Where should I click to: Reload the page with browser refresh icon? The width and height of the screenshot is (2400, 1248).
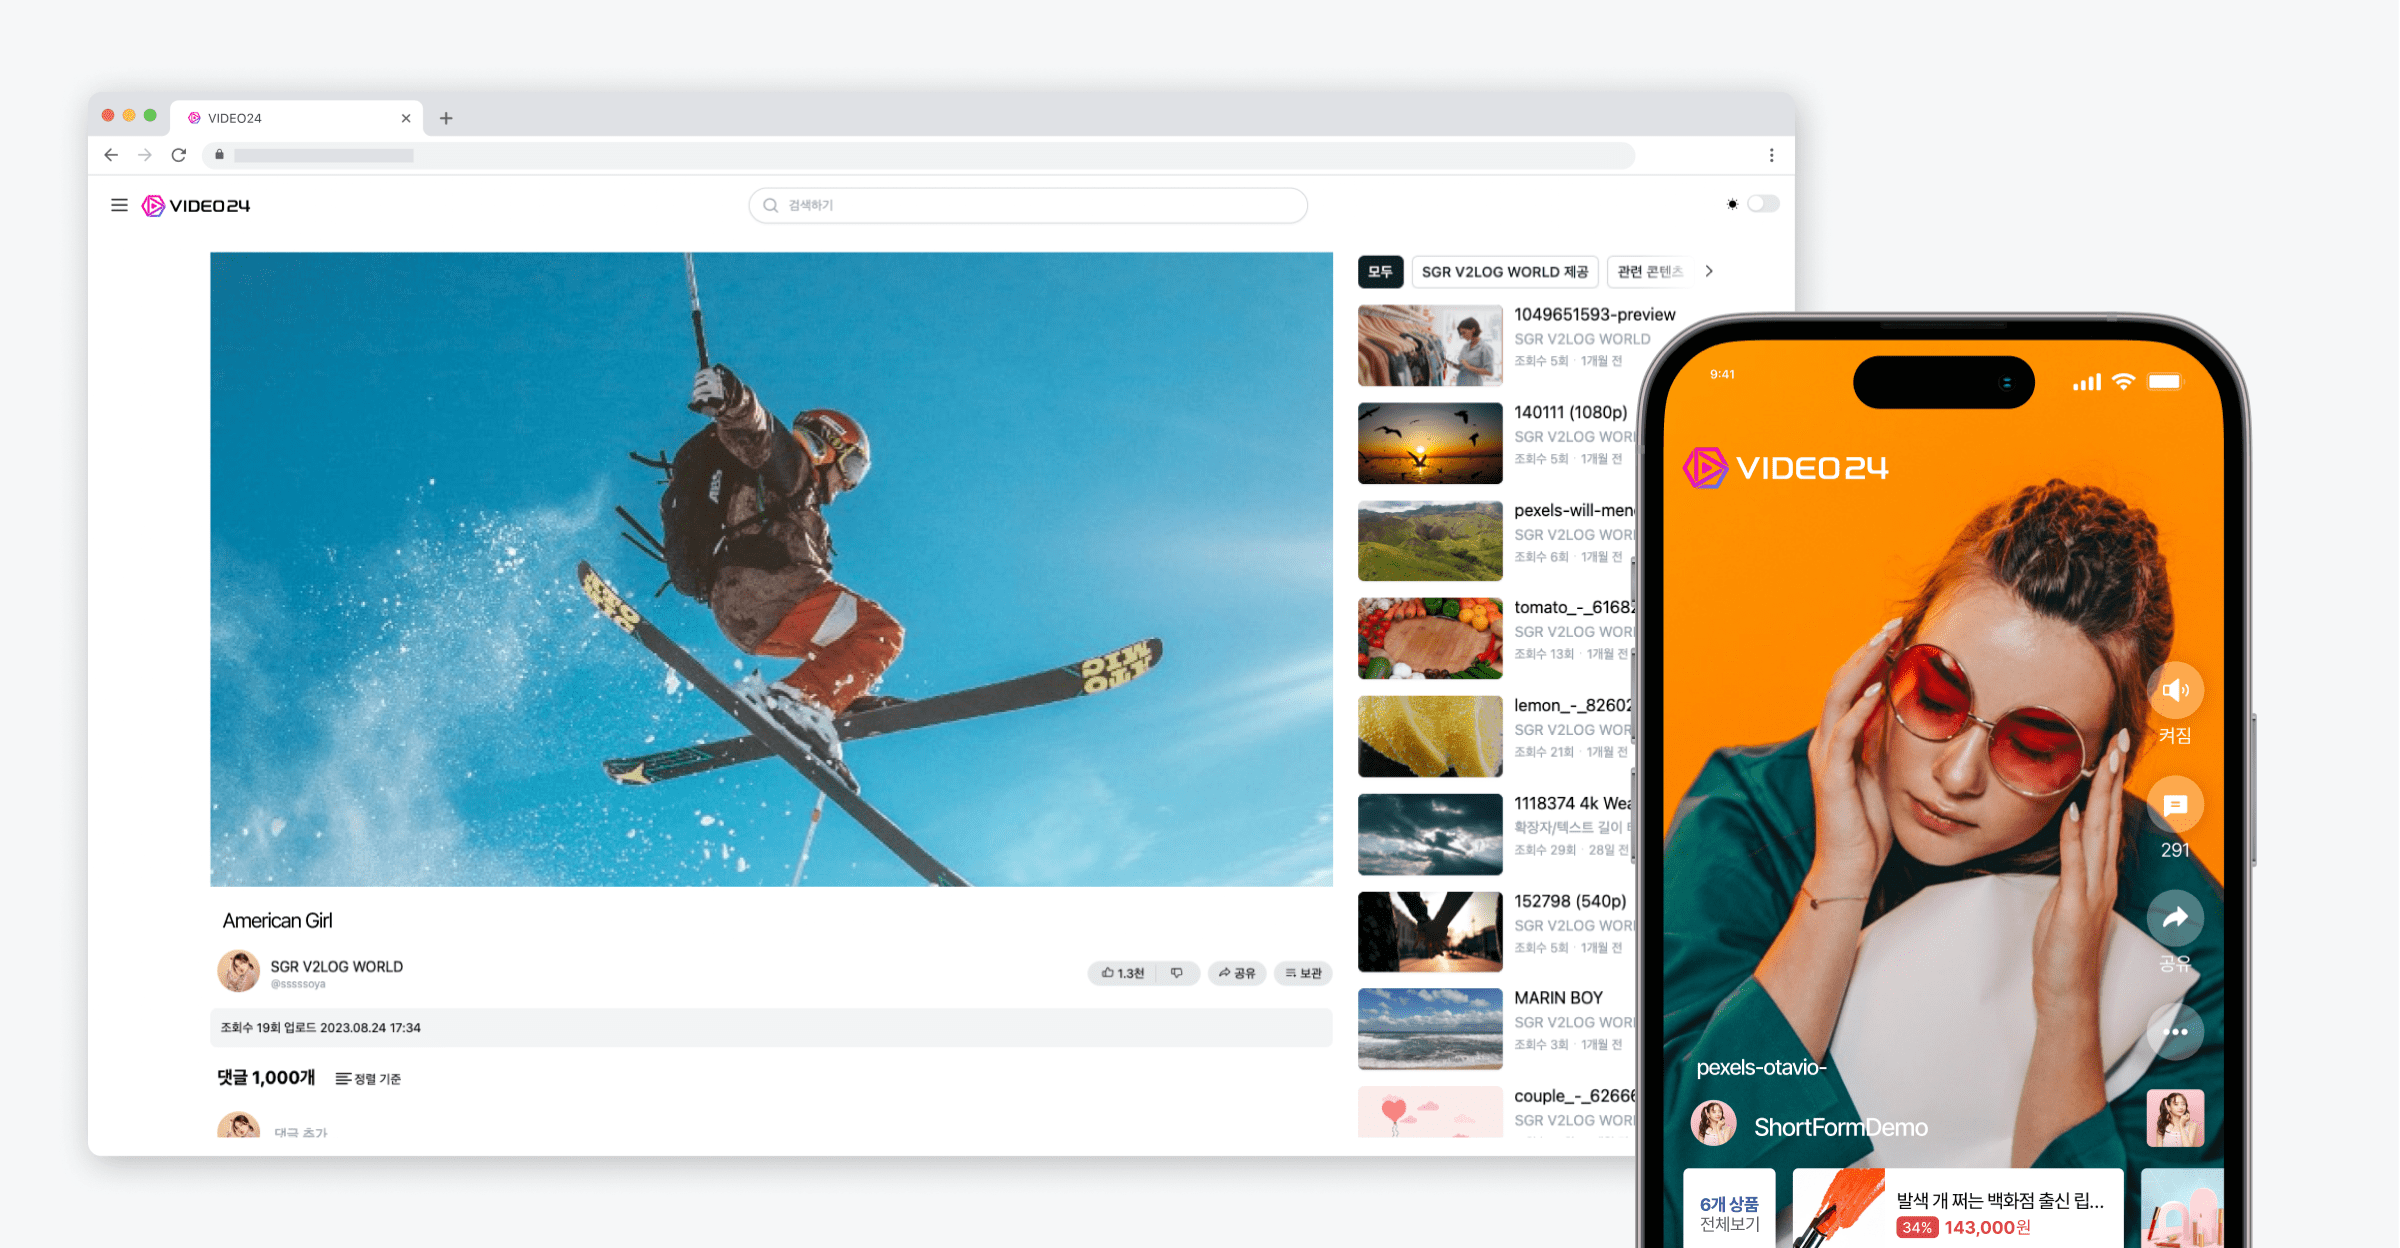click(179, 155)
